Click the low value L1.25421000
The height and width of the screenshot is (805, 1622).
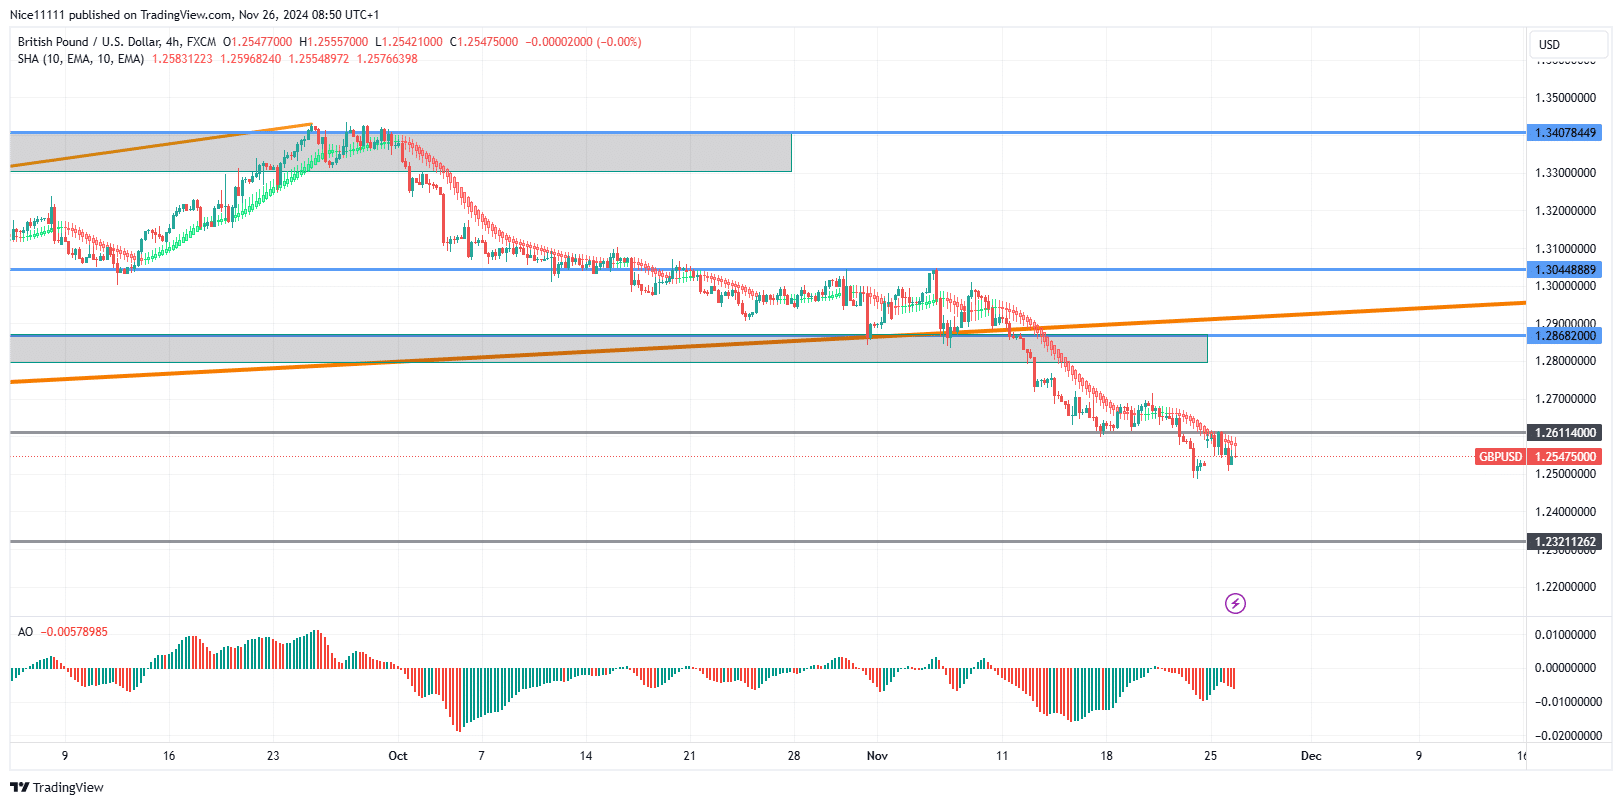[409, 42]
